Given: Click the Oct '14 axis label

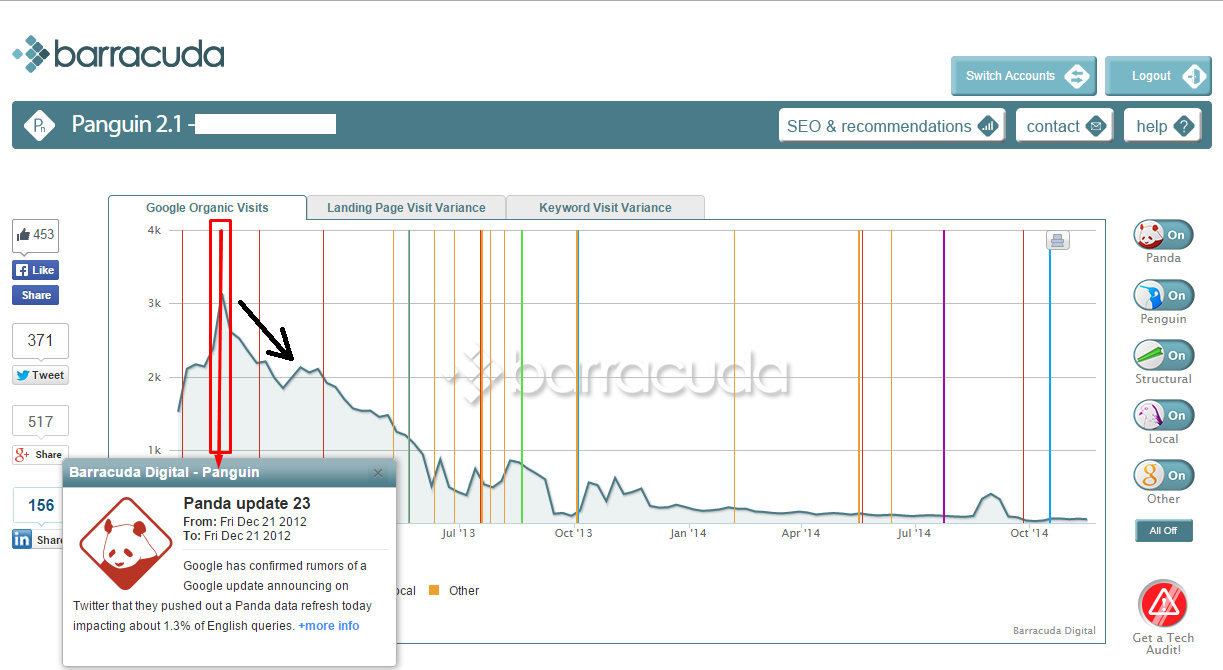Looking at the screenshot, I should click(x=1029, y=534).
